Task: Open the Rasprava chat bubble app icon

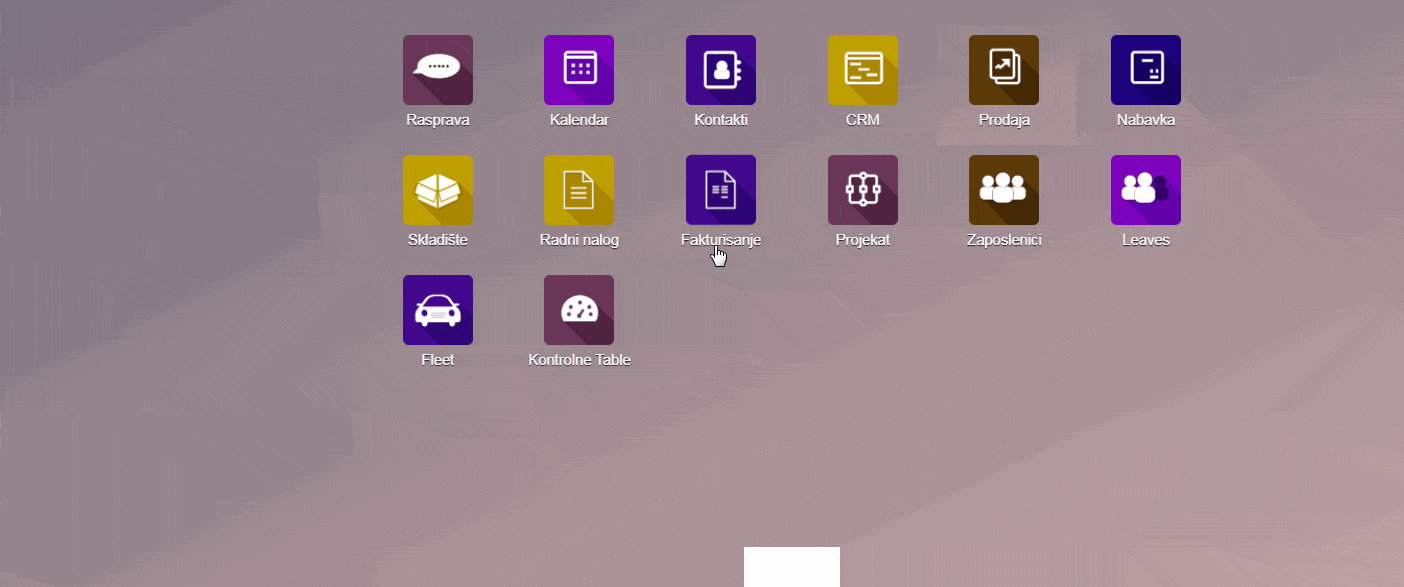Action: 437,70
